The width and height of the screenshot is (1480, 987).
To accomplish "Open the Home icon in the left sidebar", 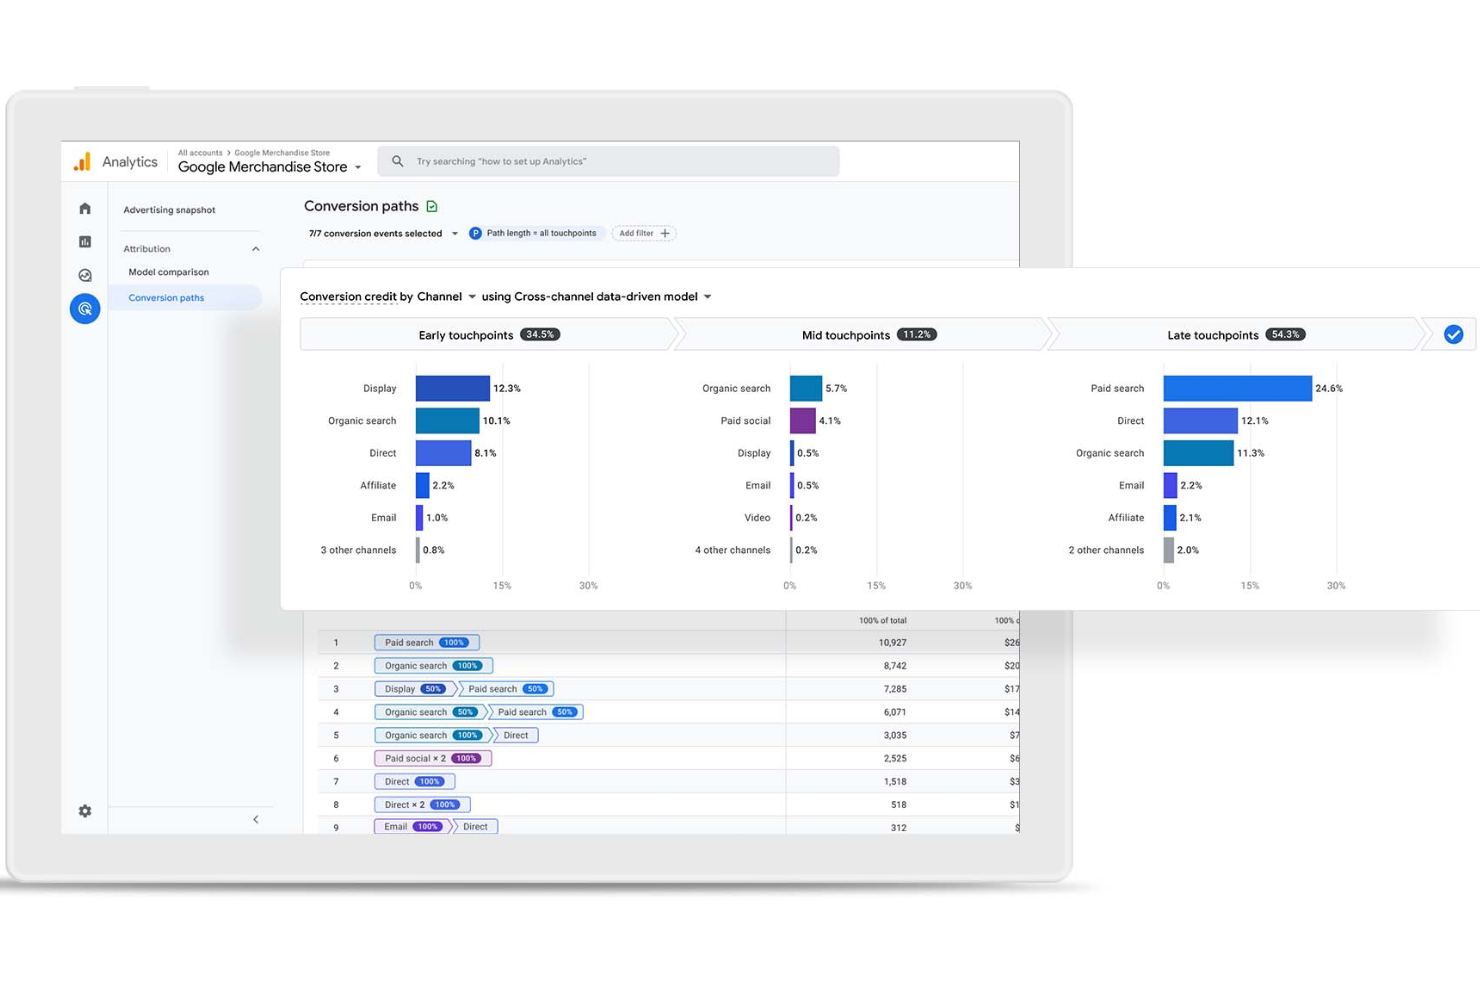I will tap(85, 208).
